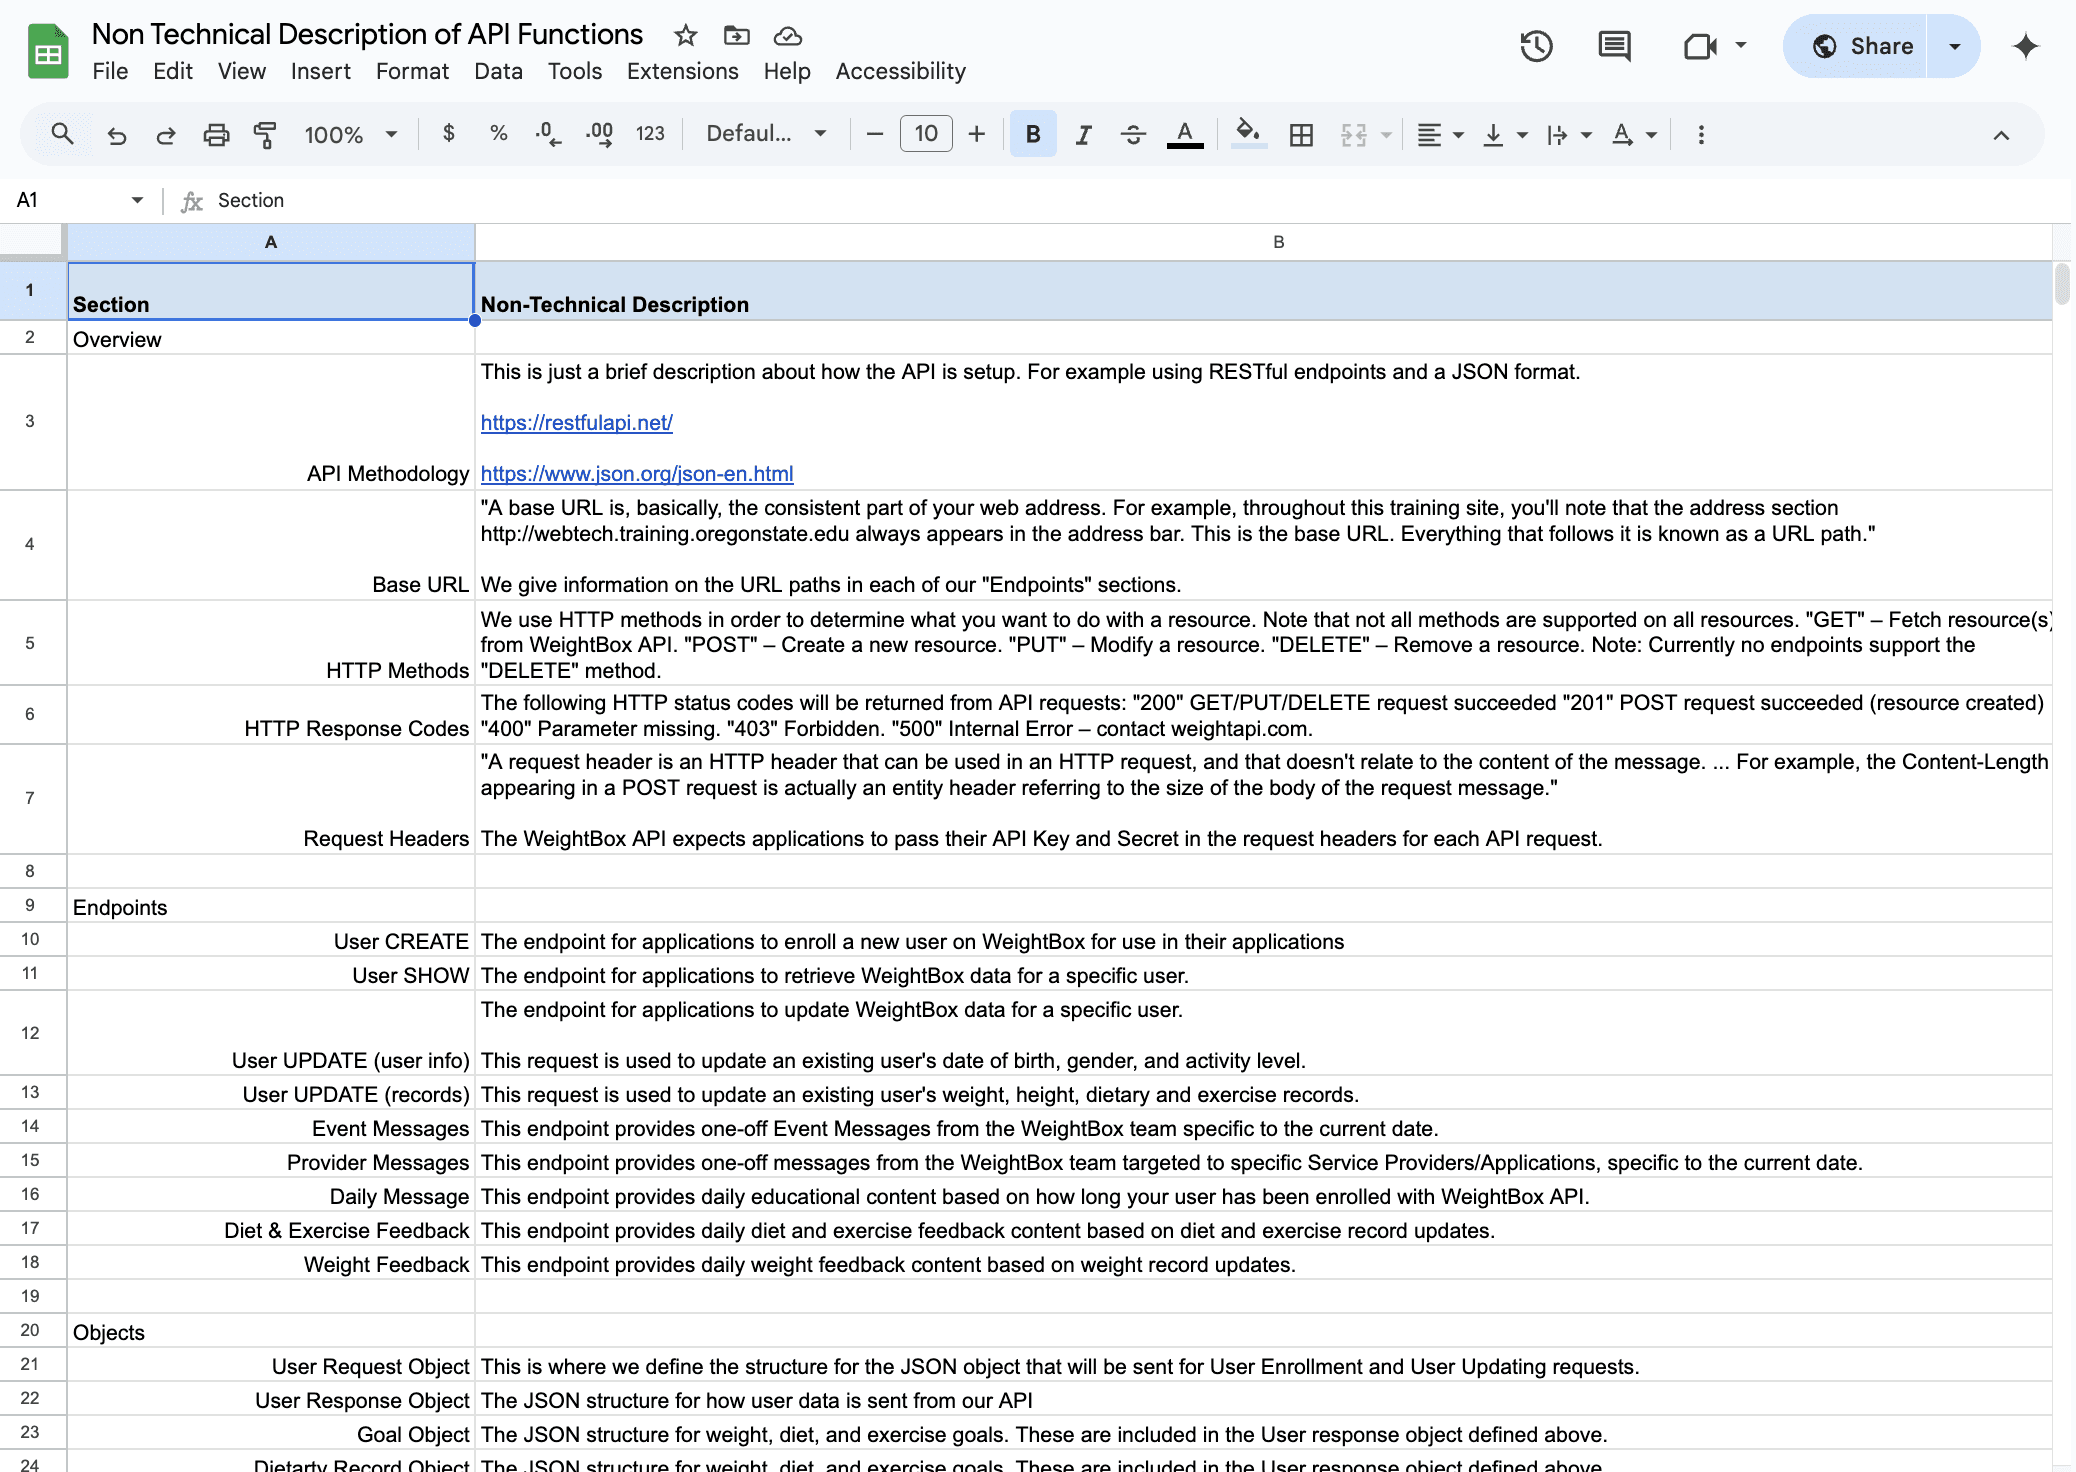Open the Format menu
Viewport: 2076px width, 1472px height.
(x=412, y=71)
